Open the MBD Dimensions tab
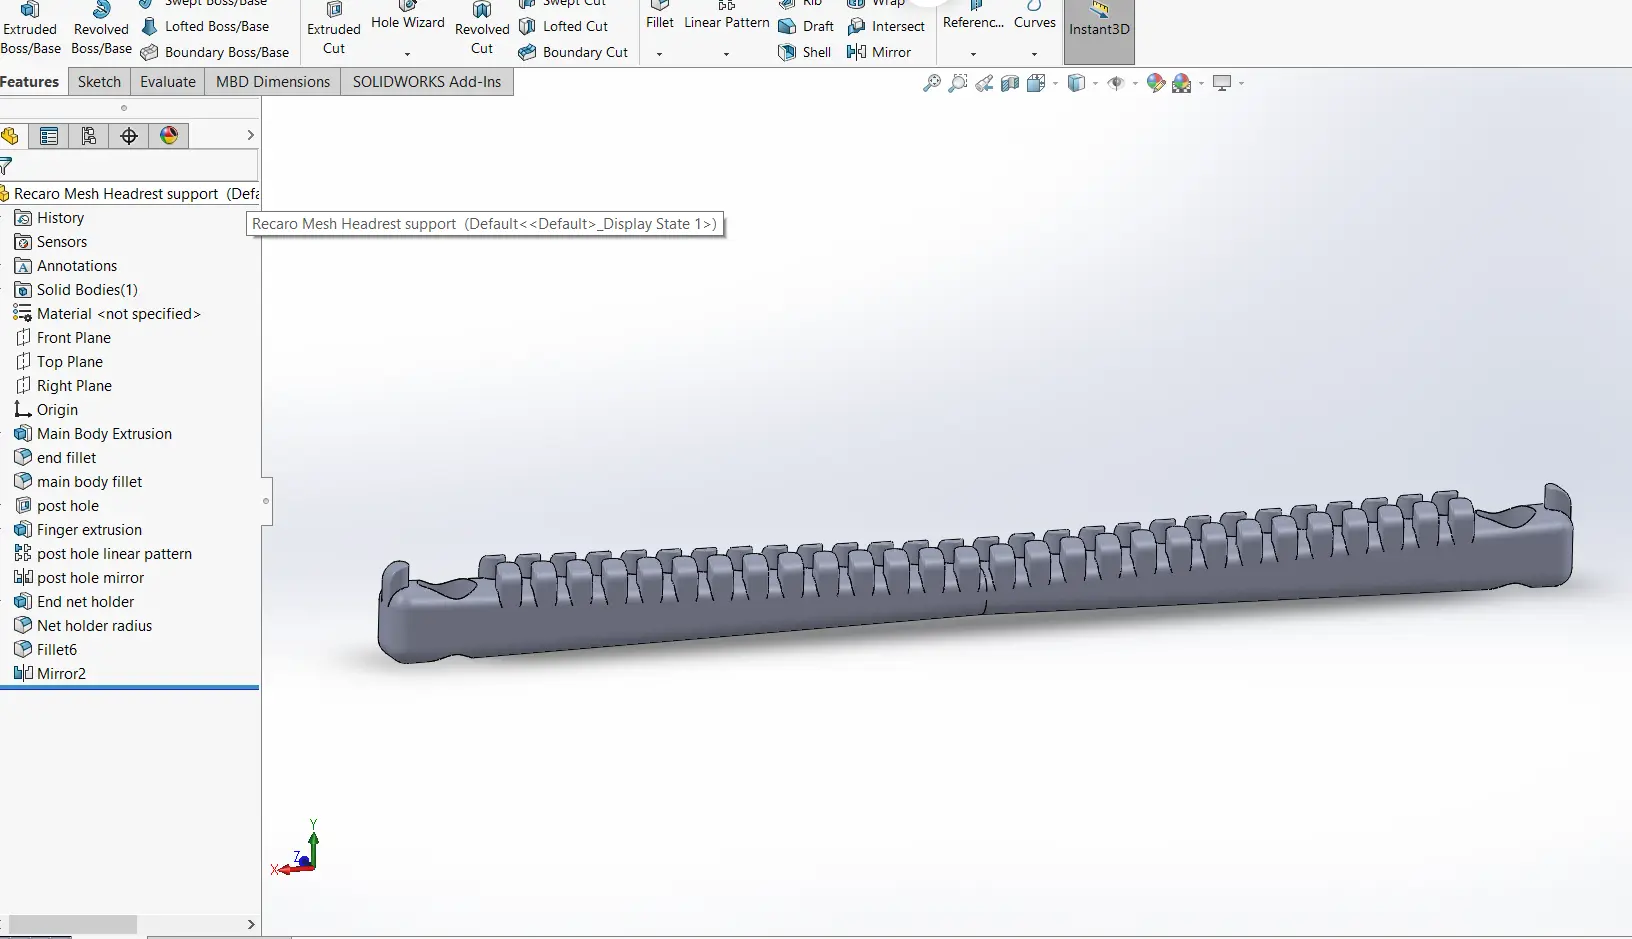 tap(273, 82)
